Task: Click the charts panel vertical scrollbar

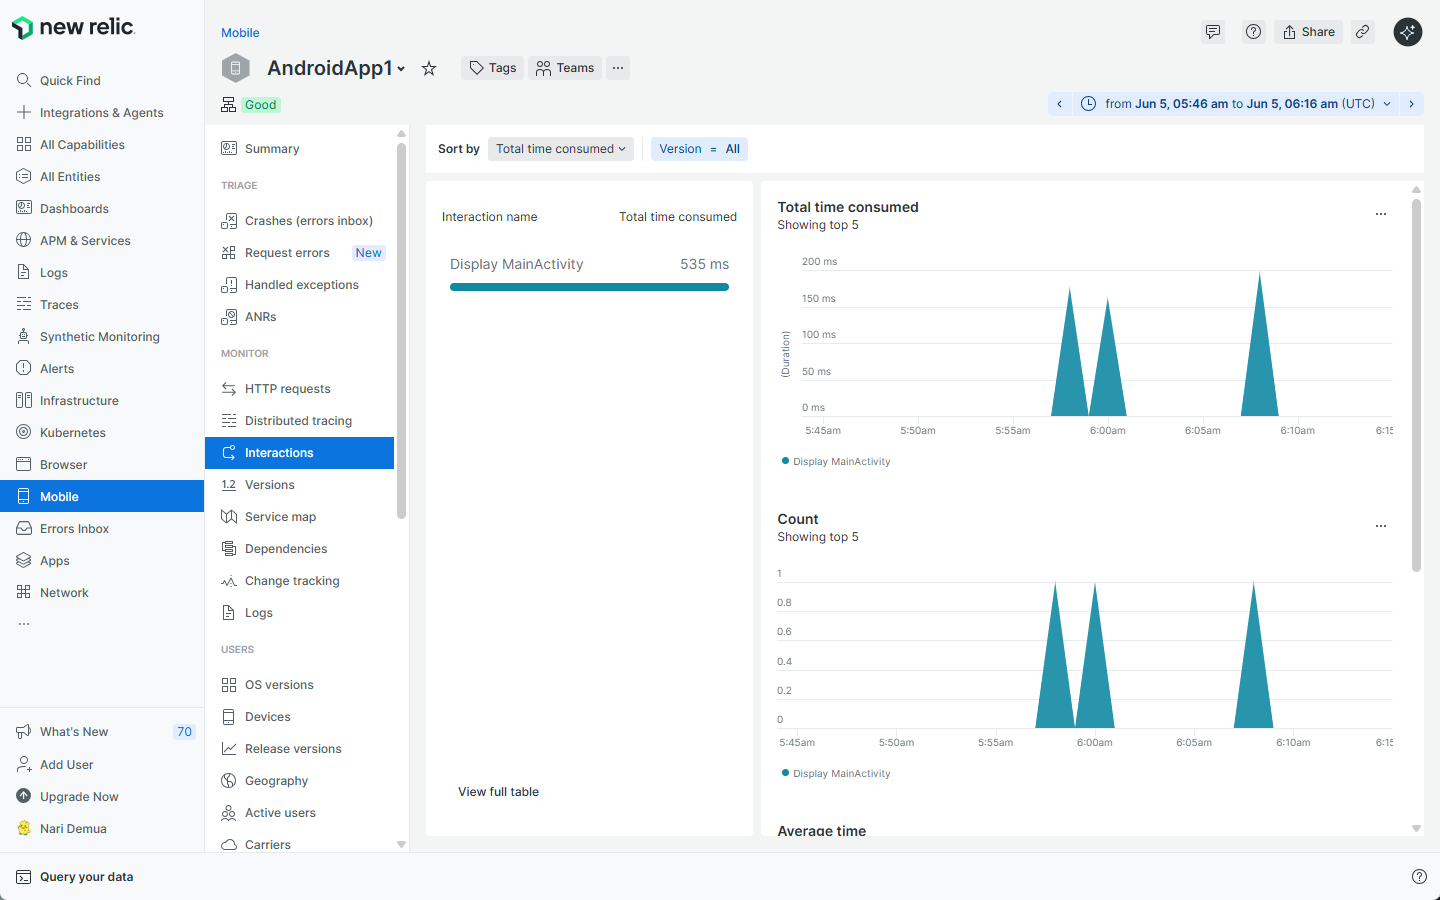Action: [1416, 385]
